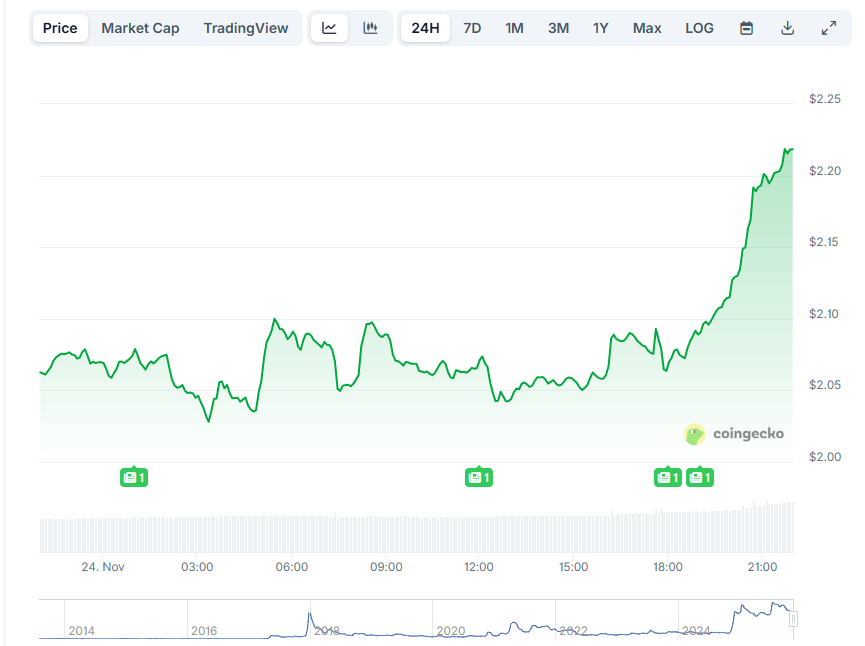The height and width of the screenshot is (646, 865).
Task: Select the 1Y time range
Action: pyautogui.click(x=600, y=28)
